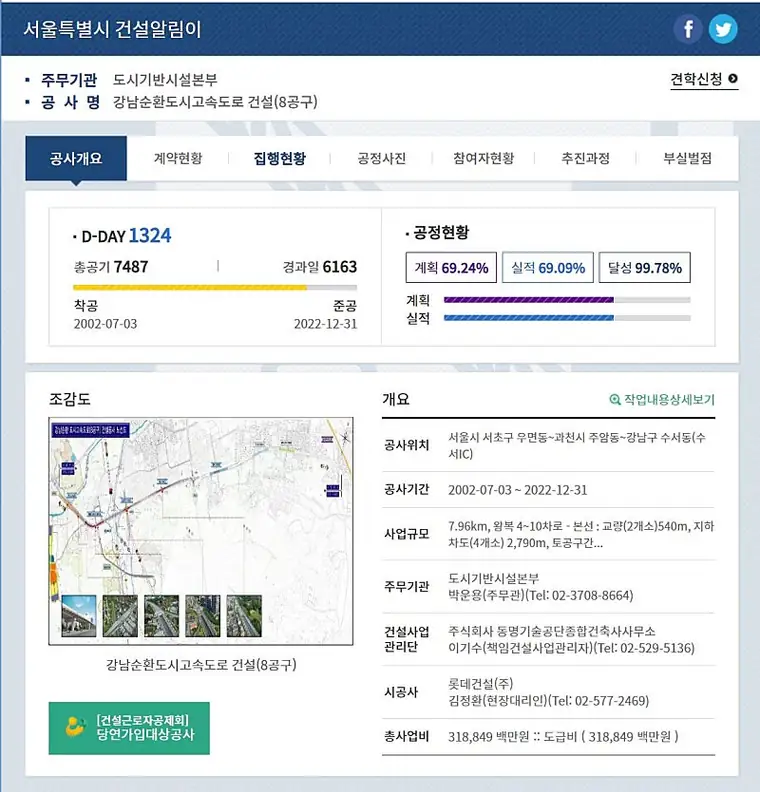This screenshot has width=760, height=792.
Task: Open the third aerial photo thumbnail
Action: (x=162, y=615)
